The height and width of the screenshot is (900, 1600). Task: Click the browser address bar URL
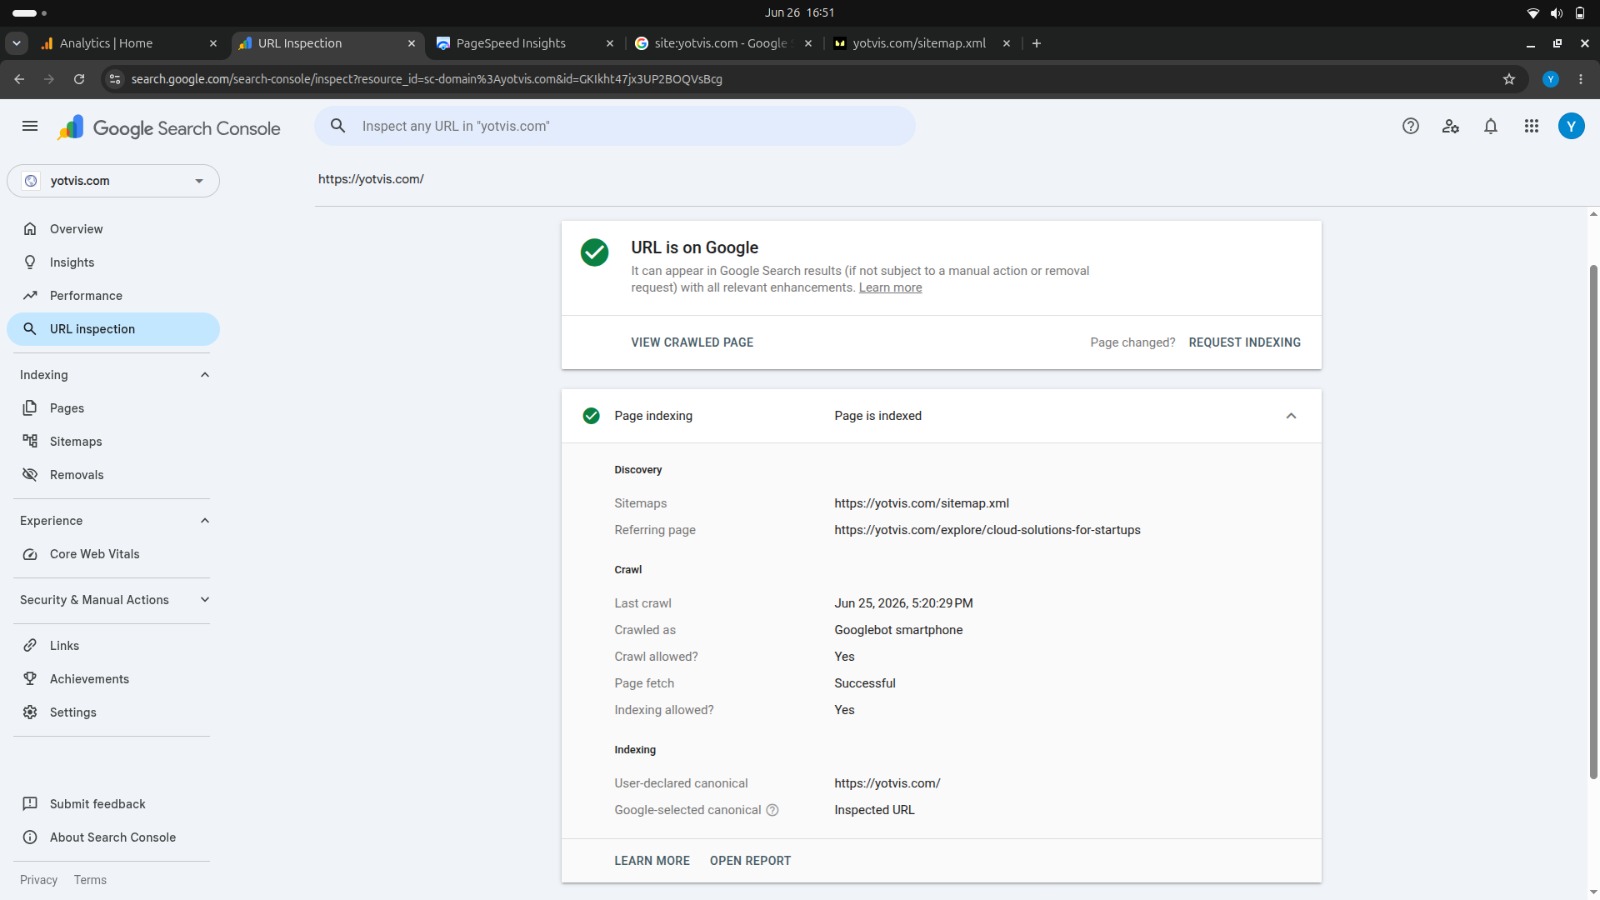click(427, 79)
